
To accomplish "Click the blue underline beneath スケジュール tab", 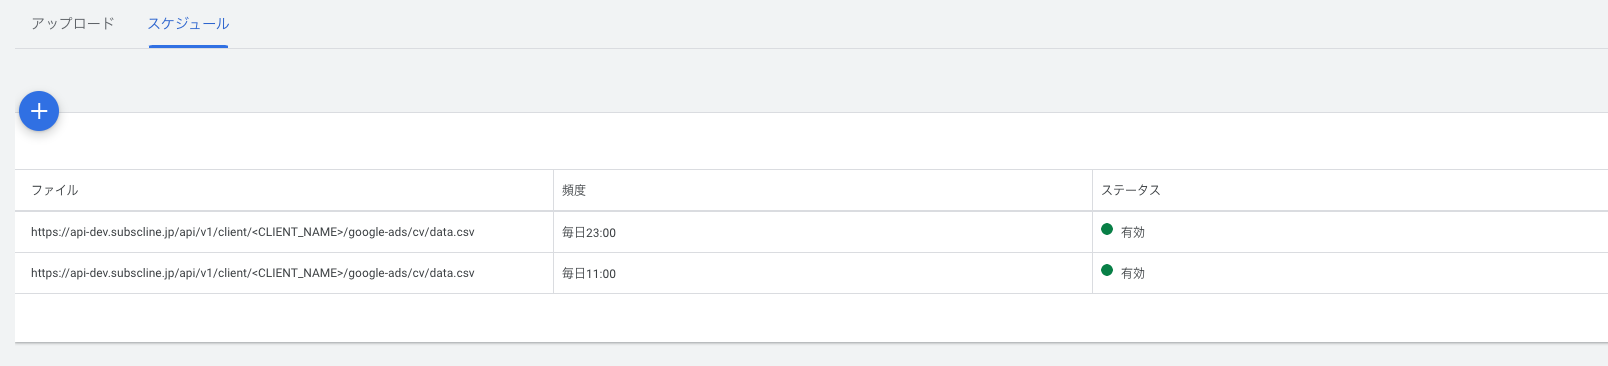I will 188,46.
